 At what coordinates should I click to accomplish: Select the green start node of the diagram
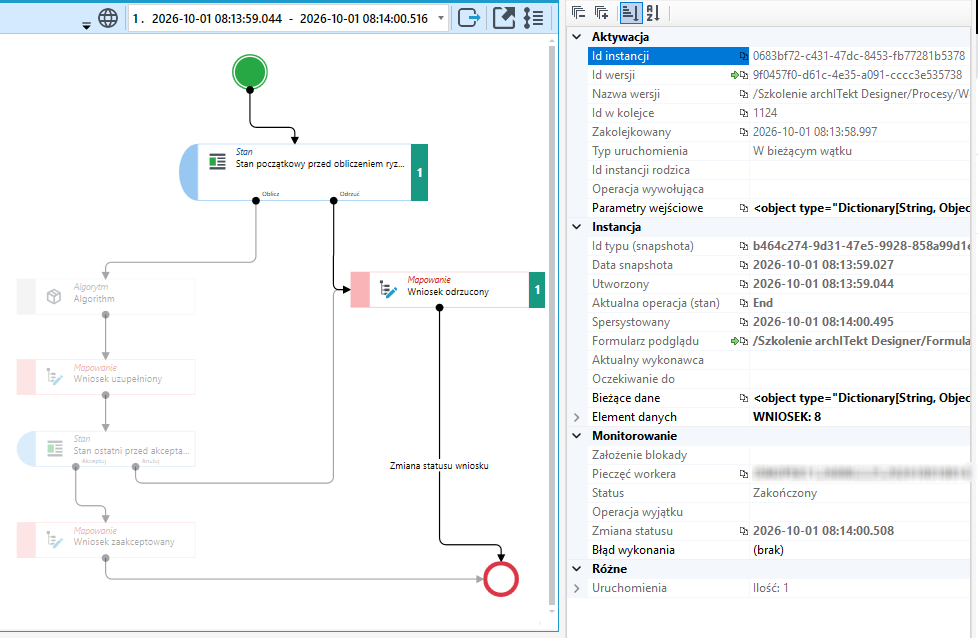(x=250, y=72)
